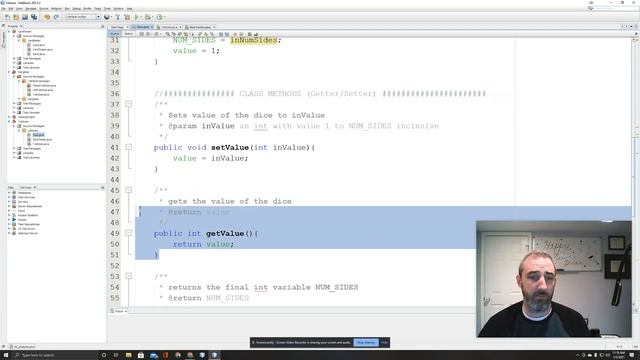
Task: Open Task View on the taskbar
Action: [x=116, y=355]
